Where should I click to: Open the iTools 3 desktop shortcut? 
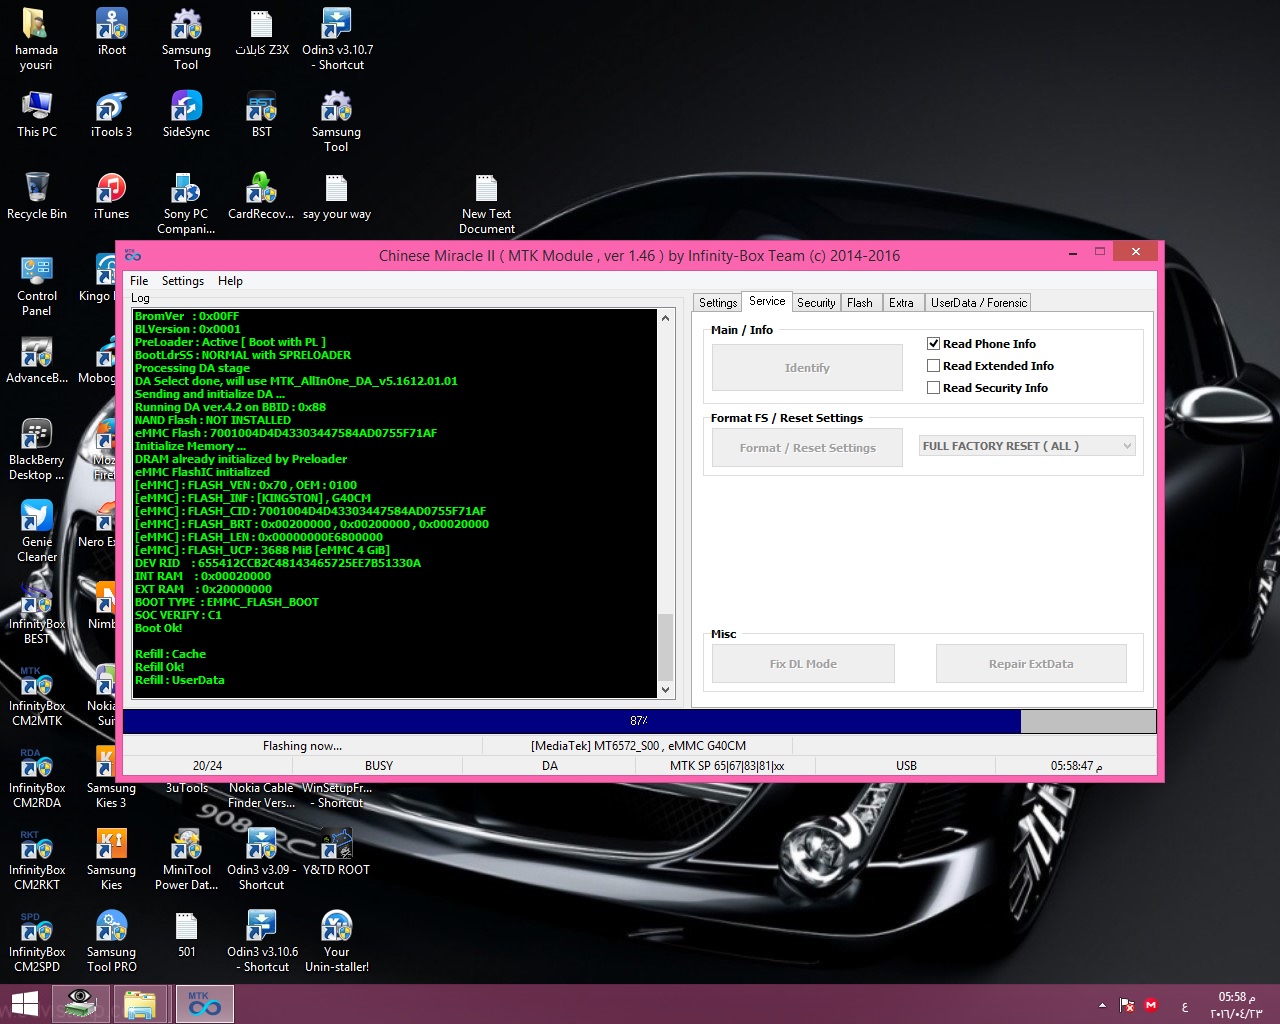tap(111, 114)
